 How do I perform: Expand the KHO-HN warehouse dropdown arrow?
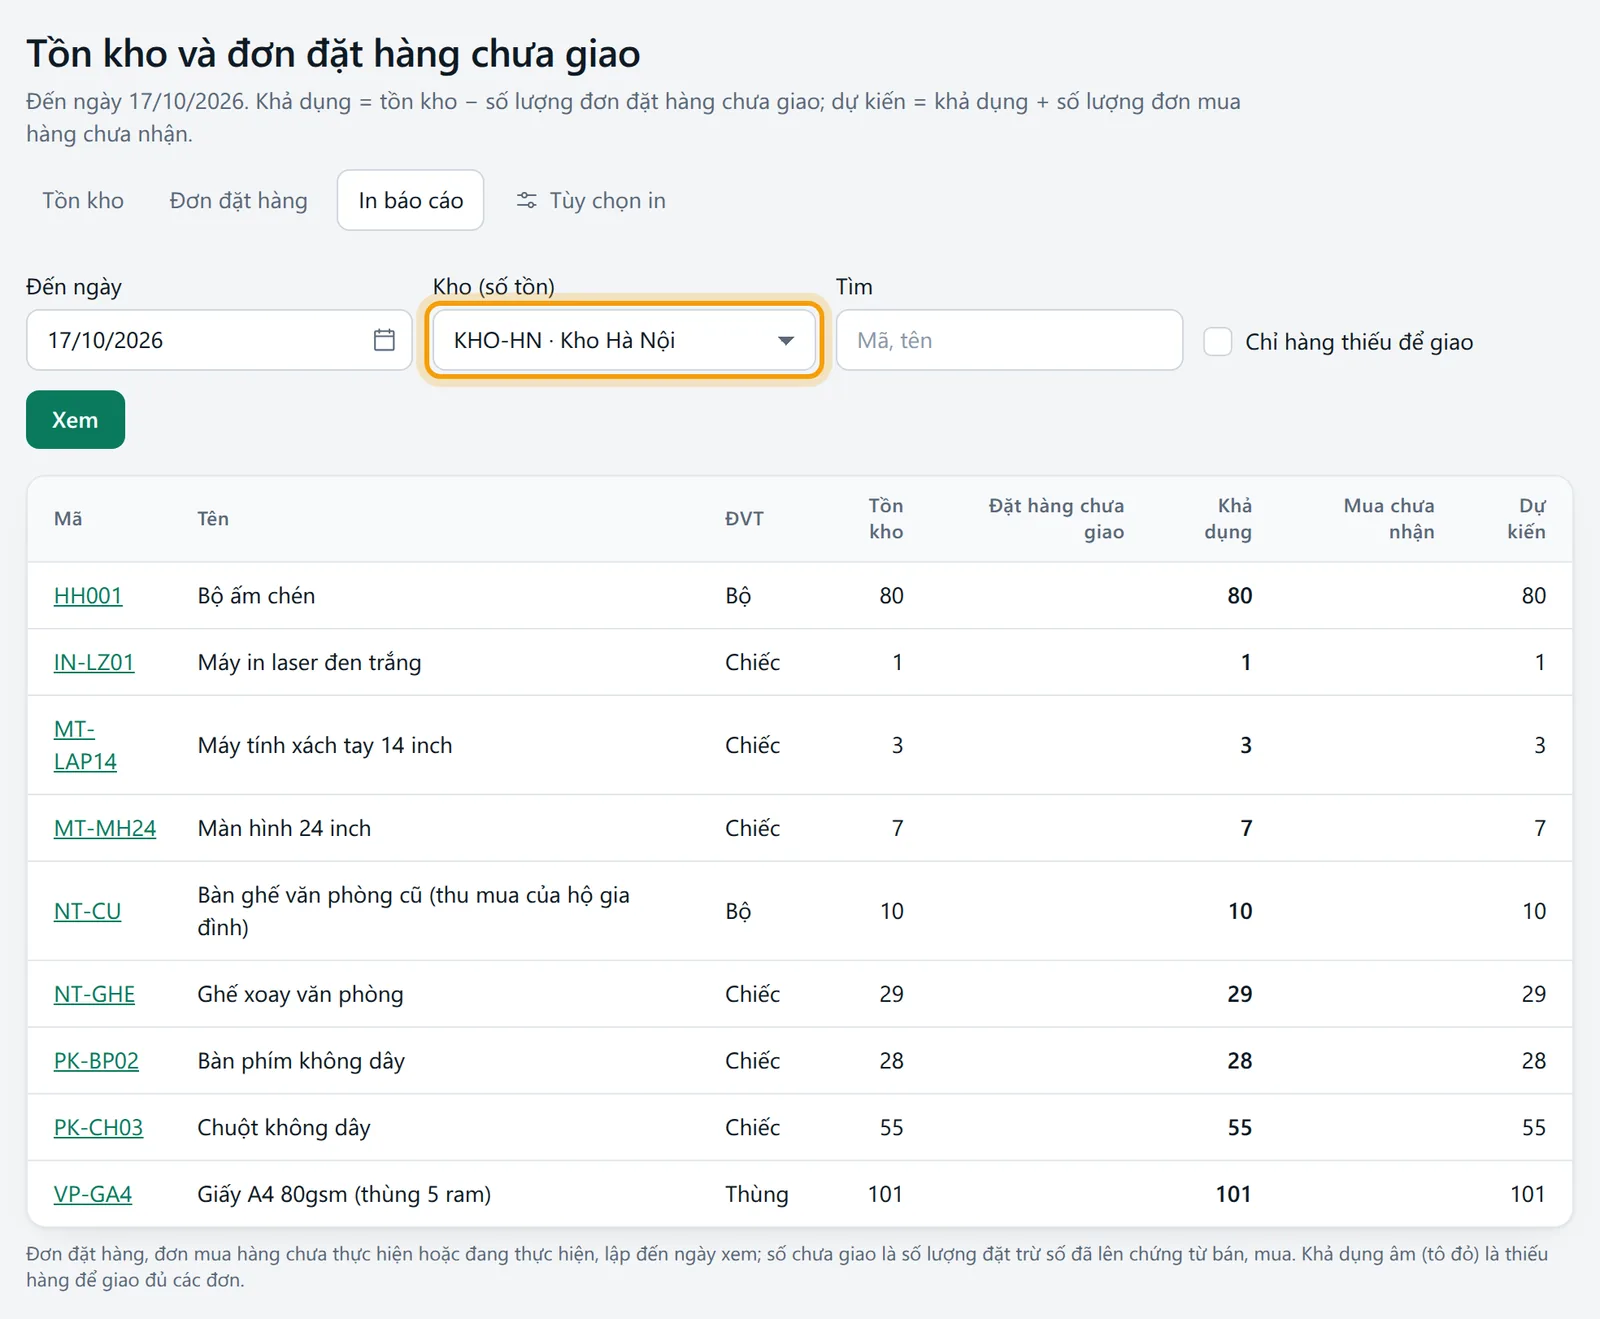(786, 341)
